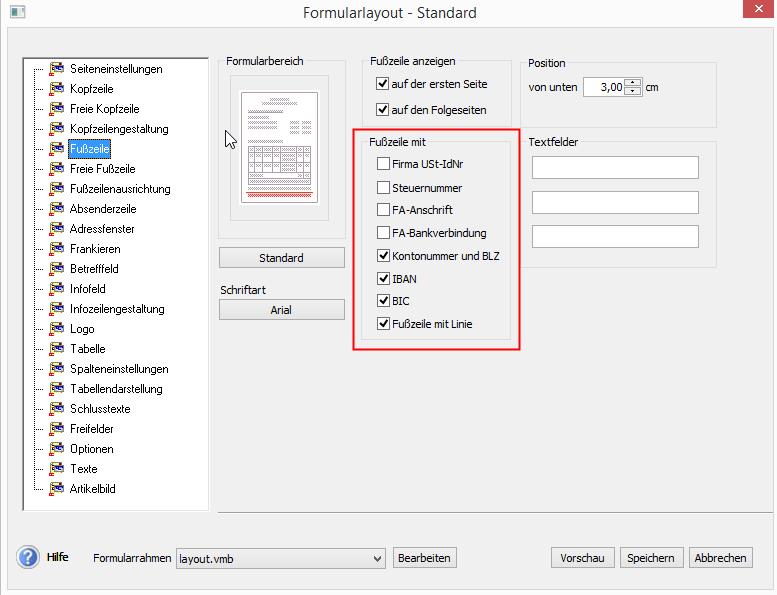
Task: Click the icon beside Frankieren
Action: (x=57, y=248)
